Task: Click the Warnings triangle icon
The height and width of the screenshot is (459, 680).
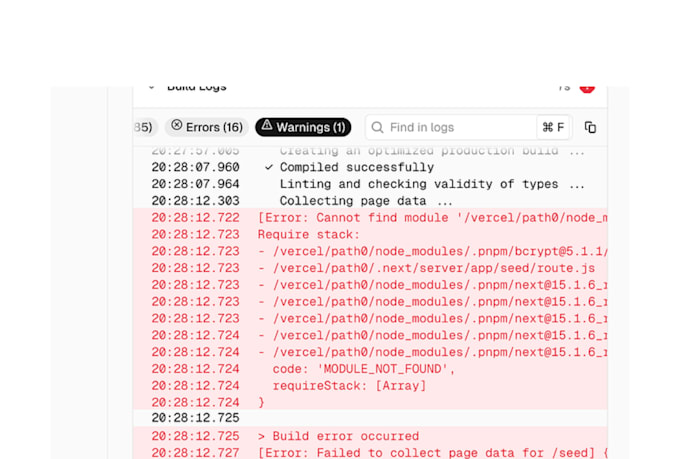Action: point(267,125)
